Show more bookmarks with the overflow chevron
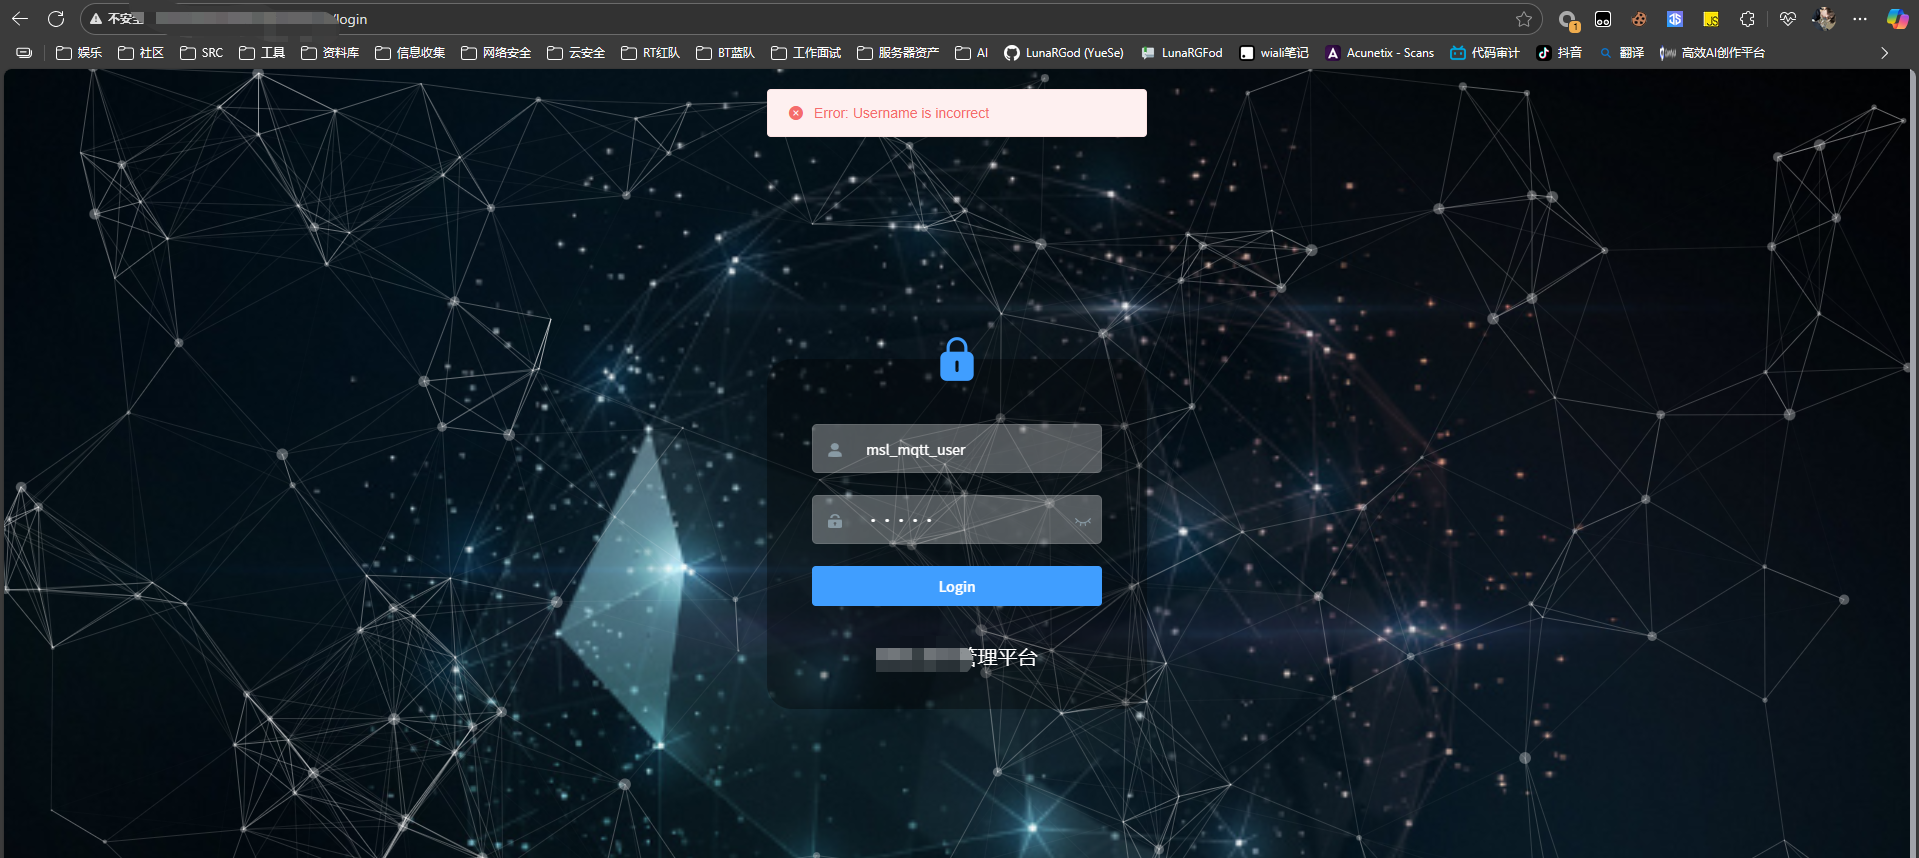The width and height of the screenshot is (1919, 858). [x=1884, y=53]
